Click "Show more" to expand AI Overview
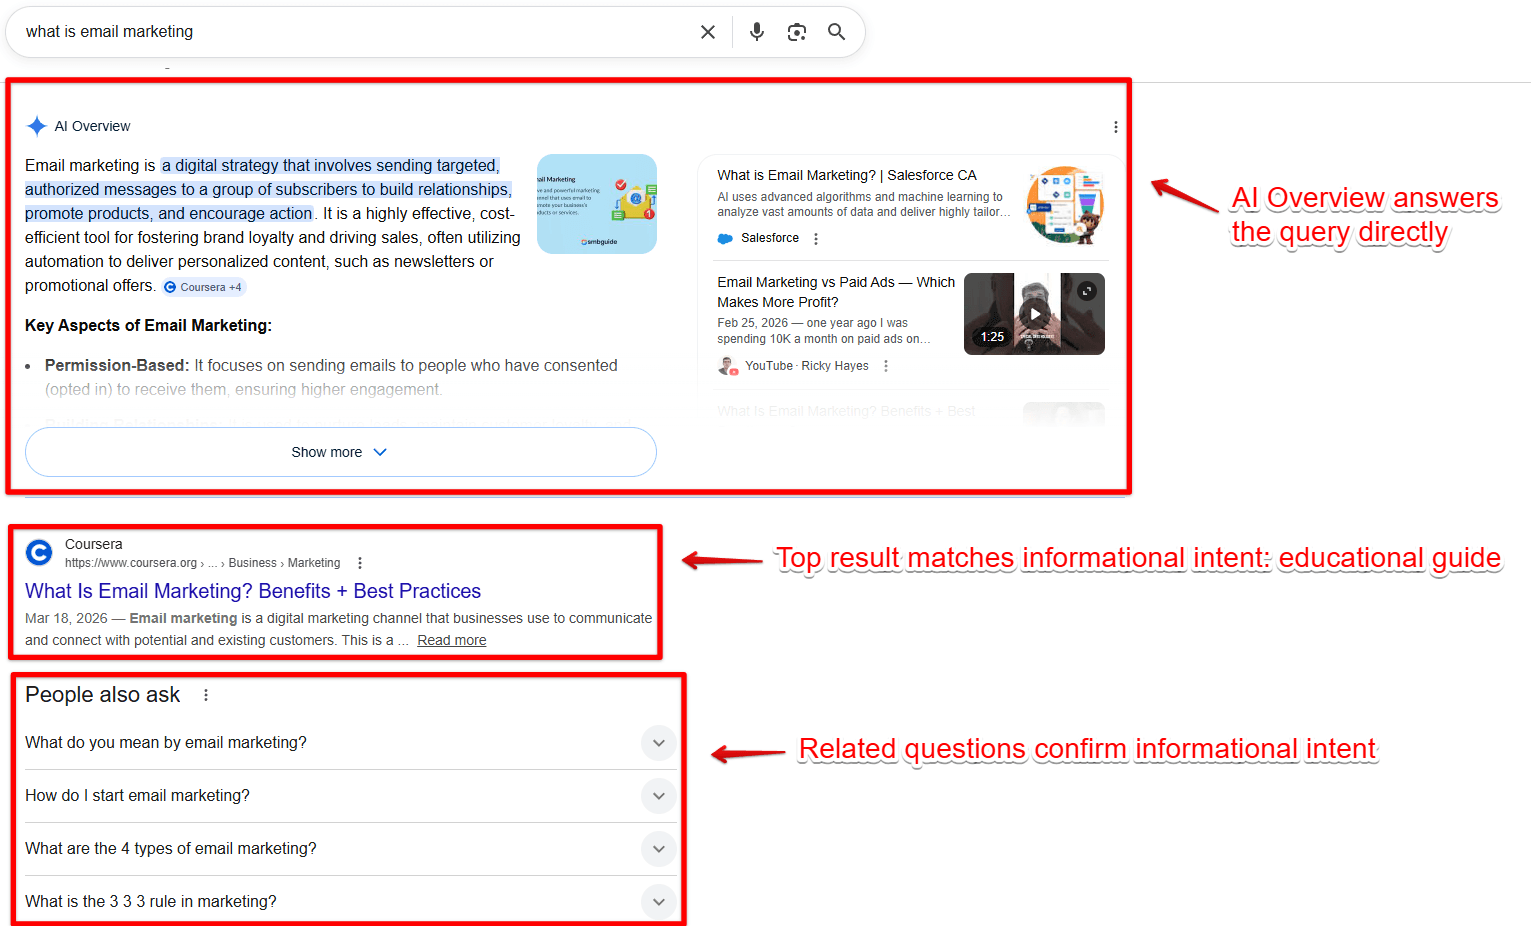This screenshot has height=926, width=1531. tap(340, 452)
